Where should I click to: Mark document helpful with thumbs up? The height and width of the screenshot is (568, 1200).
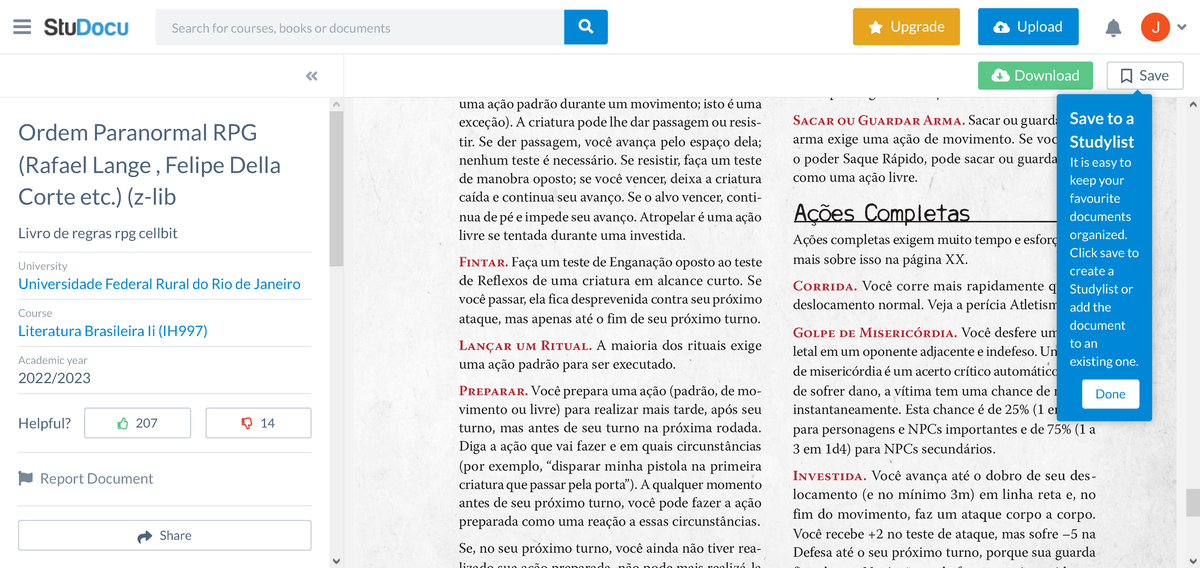[137, 423]
